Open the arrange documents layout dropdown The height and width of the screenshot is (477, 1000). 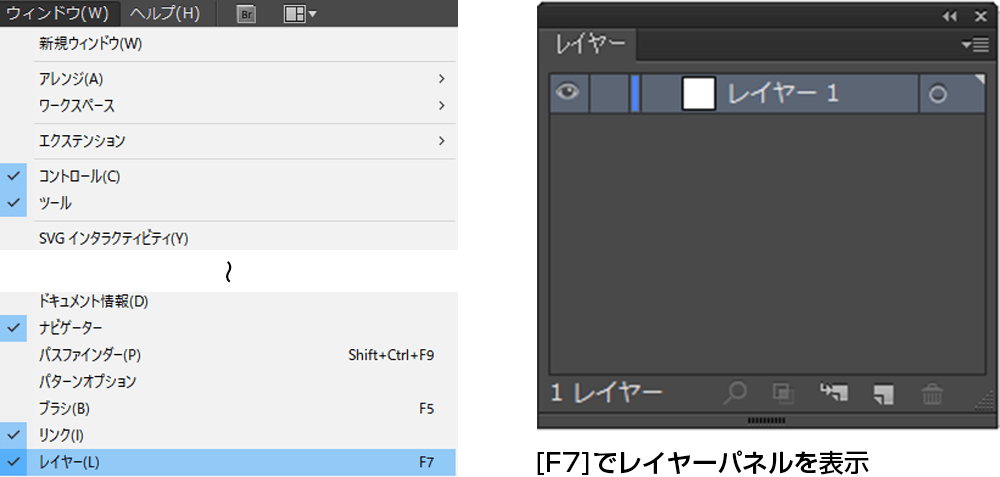pos(300,14)
